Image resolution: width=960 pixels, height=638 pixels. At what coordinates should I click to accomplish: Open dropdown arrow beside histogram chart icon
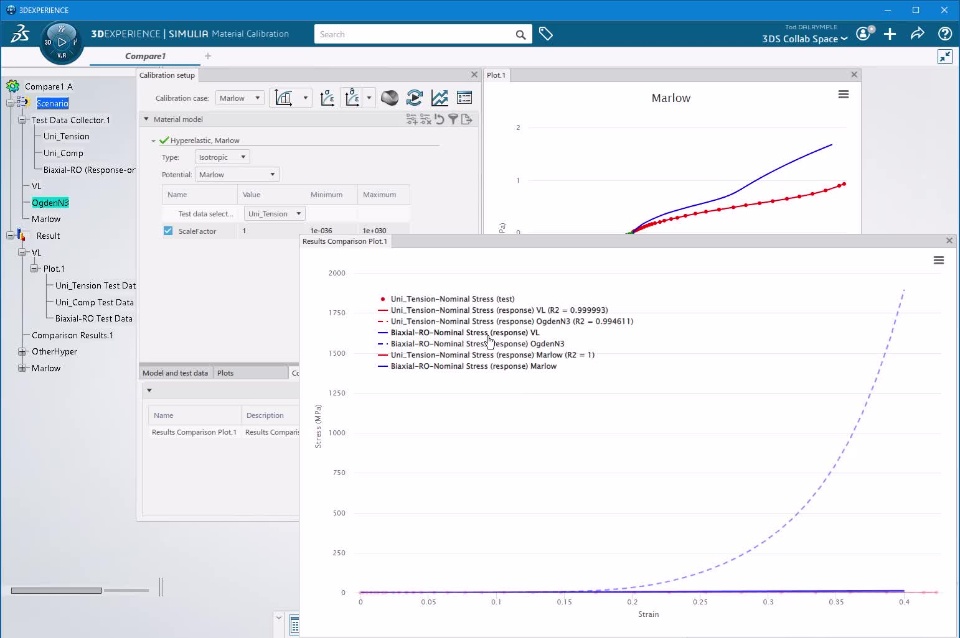[305, 98]
